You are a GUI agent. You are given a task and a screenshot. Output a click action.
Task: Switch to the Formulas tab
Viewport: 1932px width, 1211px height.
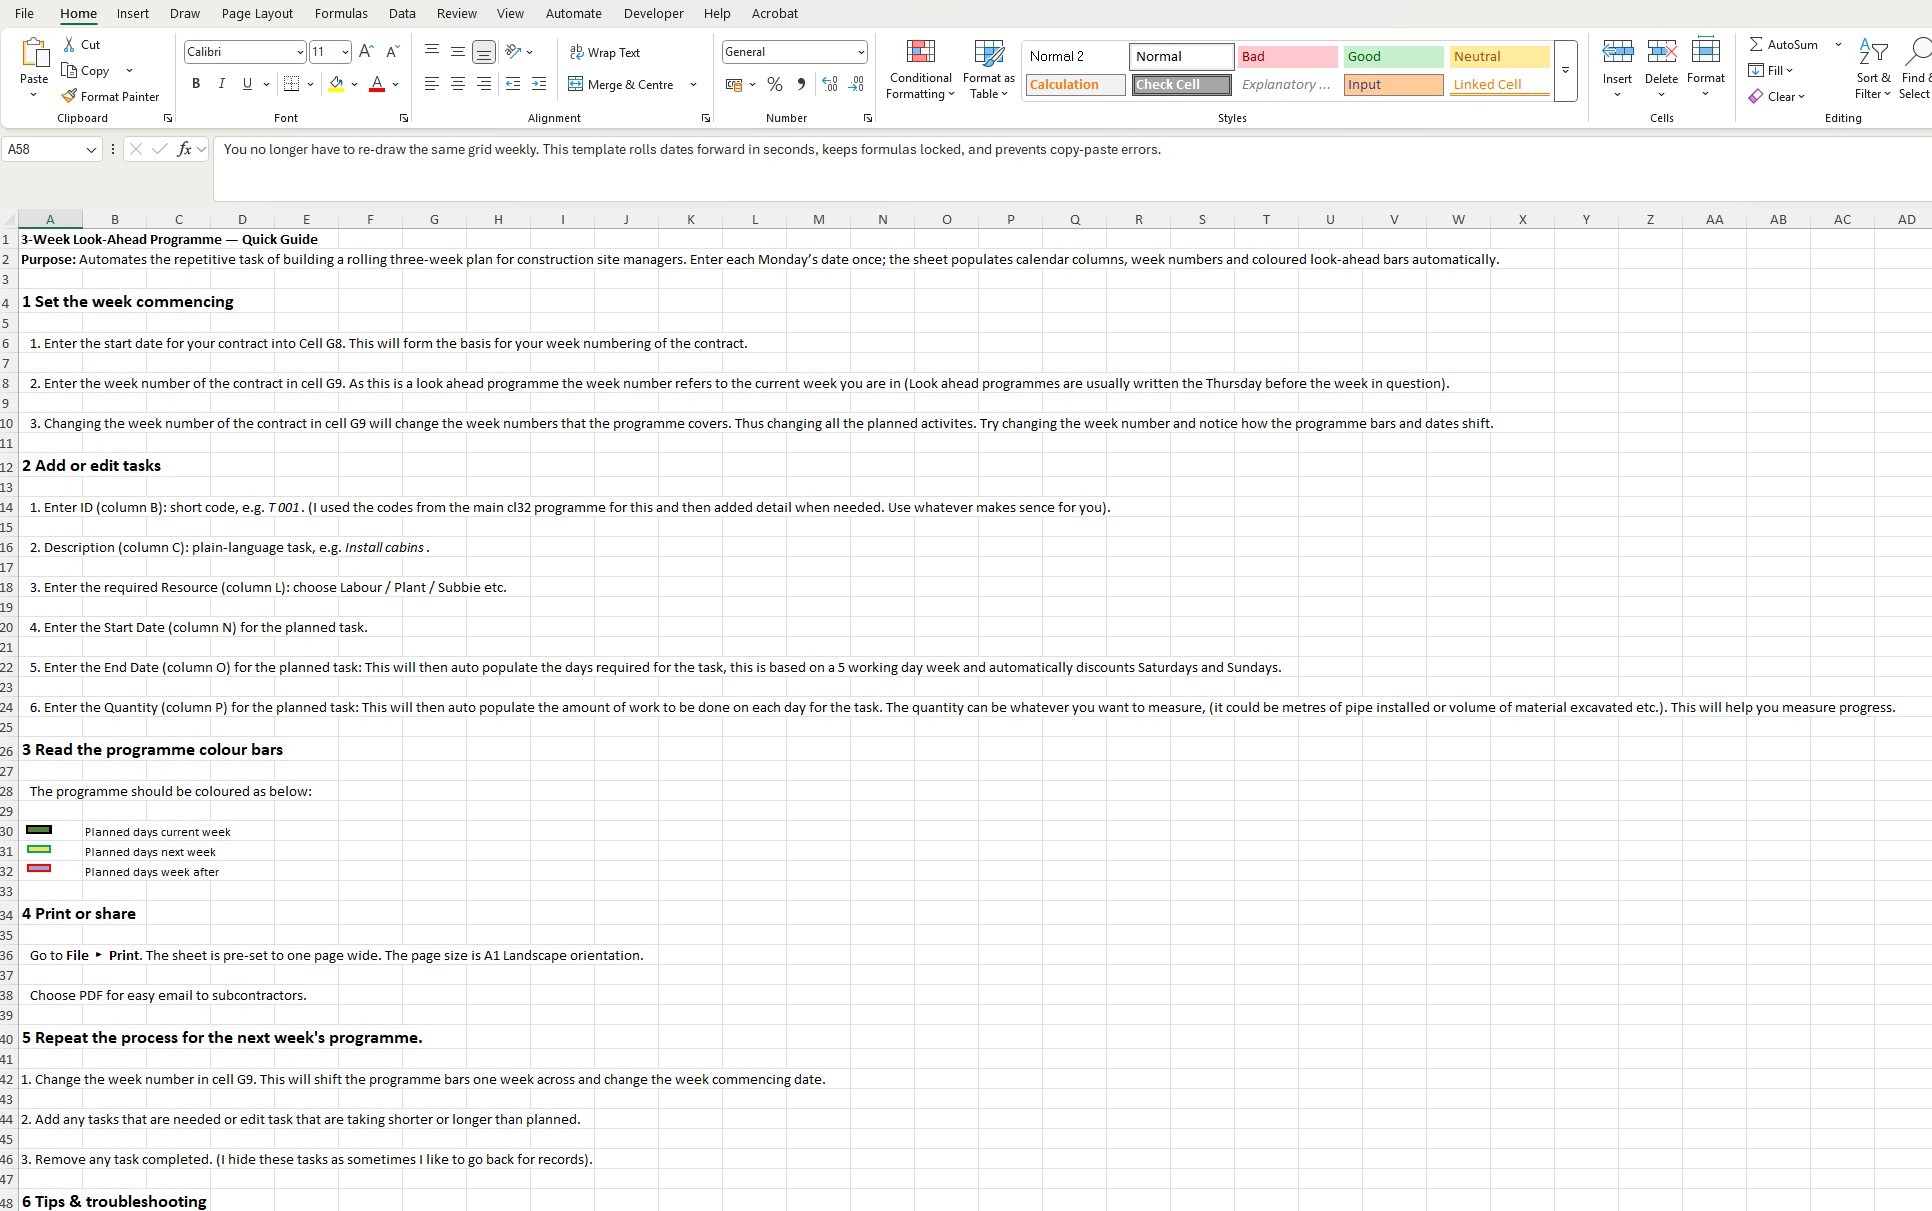(341, 13)
